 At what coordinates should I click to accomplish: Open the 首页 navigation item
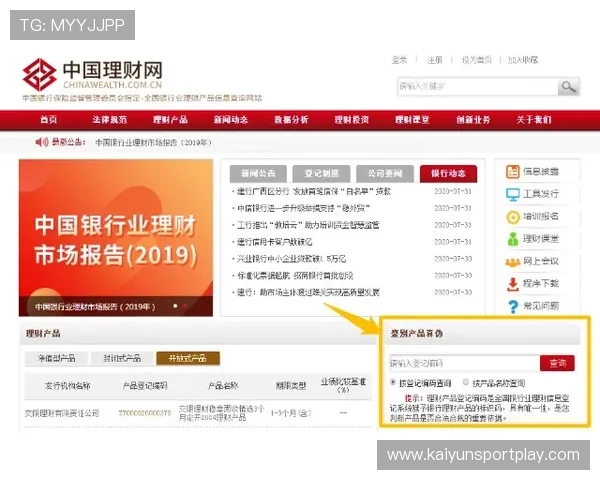49,120
